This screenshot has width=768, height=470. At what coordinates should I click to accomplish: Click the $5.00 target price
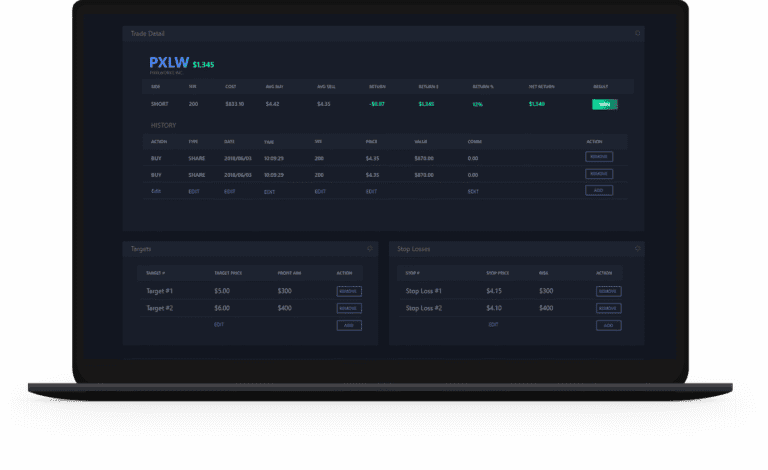[x=222, y=291]
